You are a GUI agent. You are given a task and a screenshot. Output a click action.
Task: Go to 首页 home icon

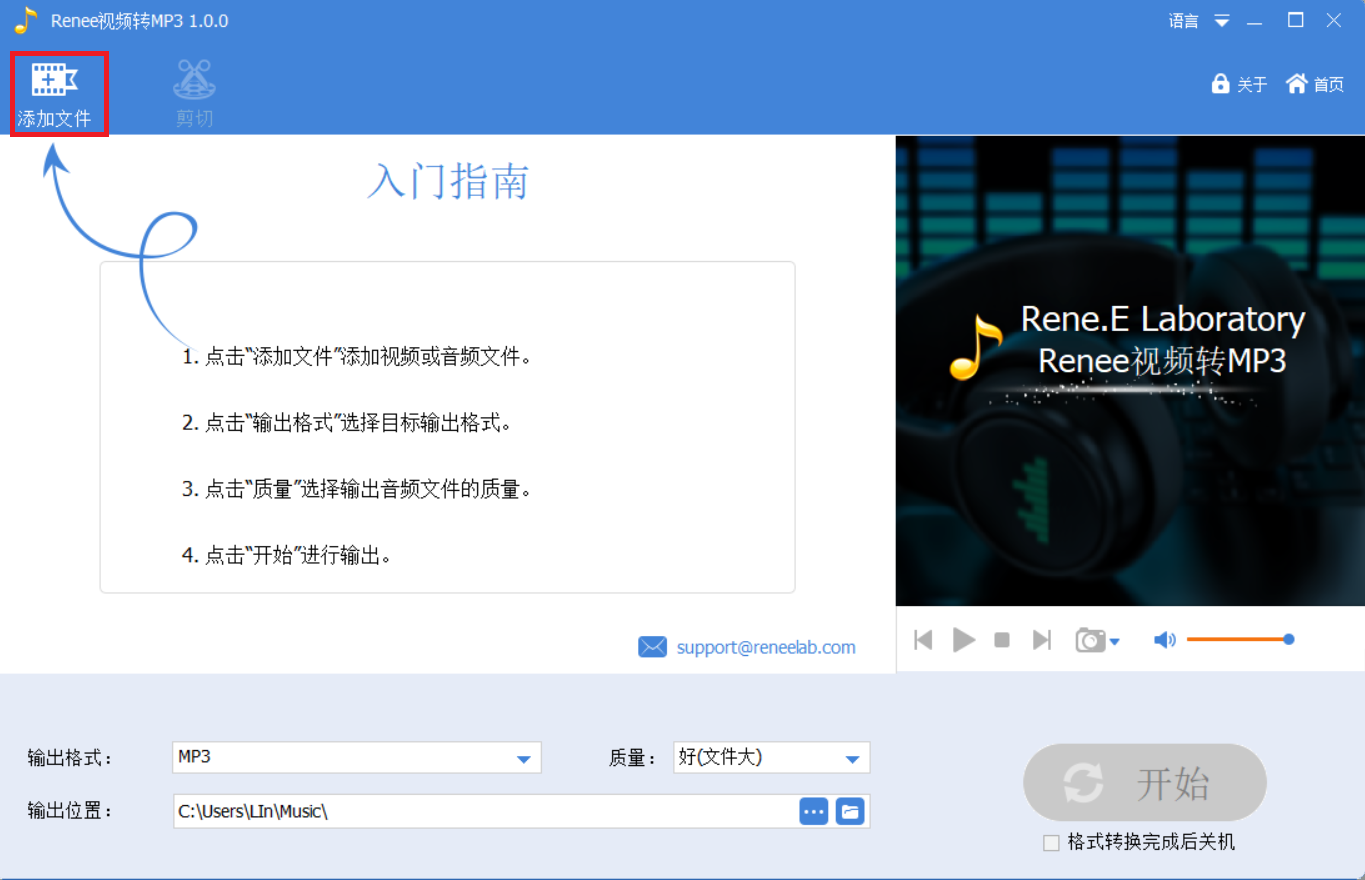[1297, 84]
